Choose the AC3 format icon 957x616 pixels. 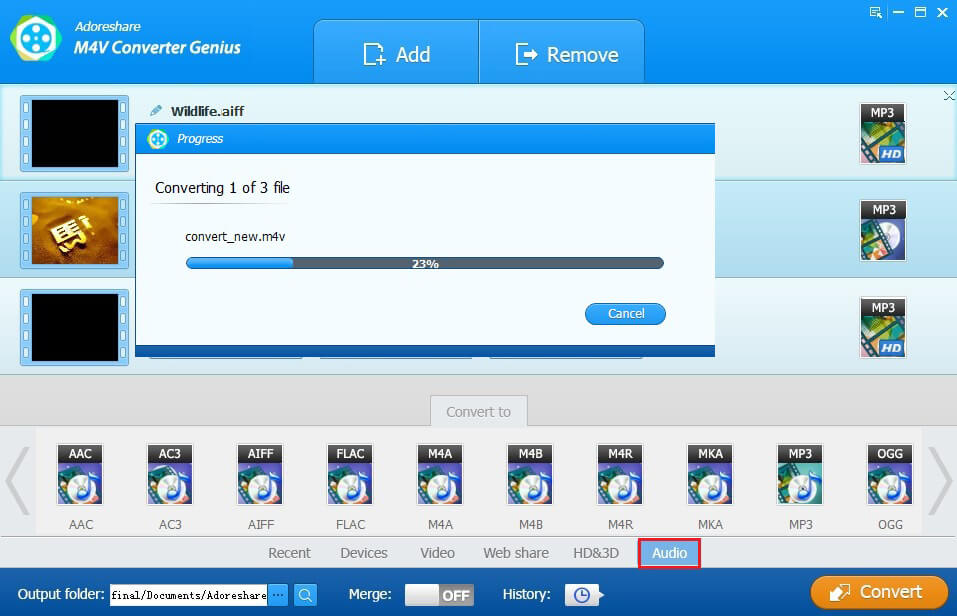pos(170,474)
